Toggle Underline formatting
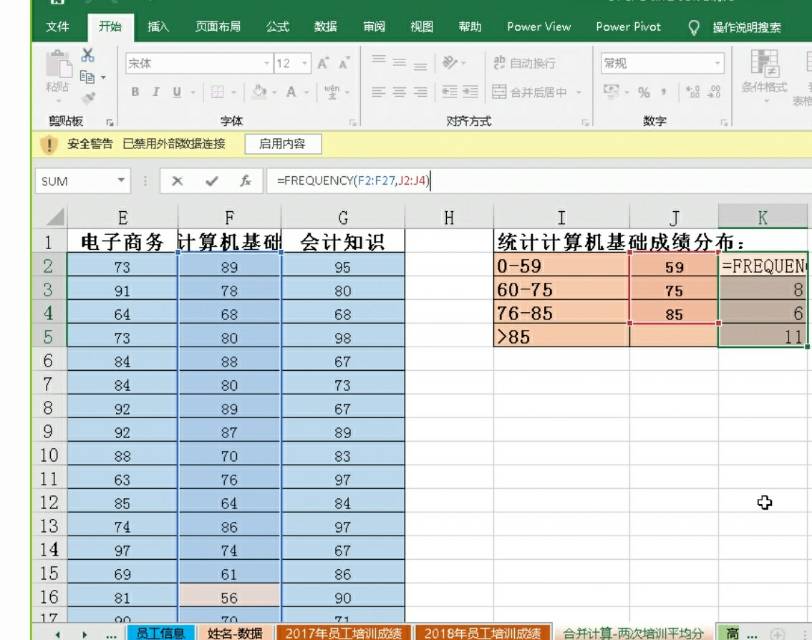Image resolution: width=812 pixels, height=640 pixels. 177,92
